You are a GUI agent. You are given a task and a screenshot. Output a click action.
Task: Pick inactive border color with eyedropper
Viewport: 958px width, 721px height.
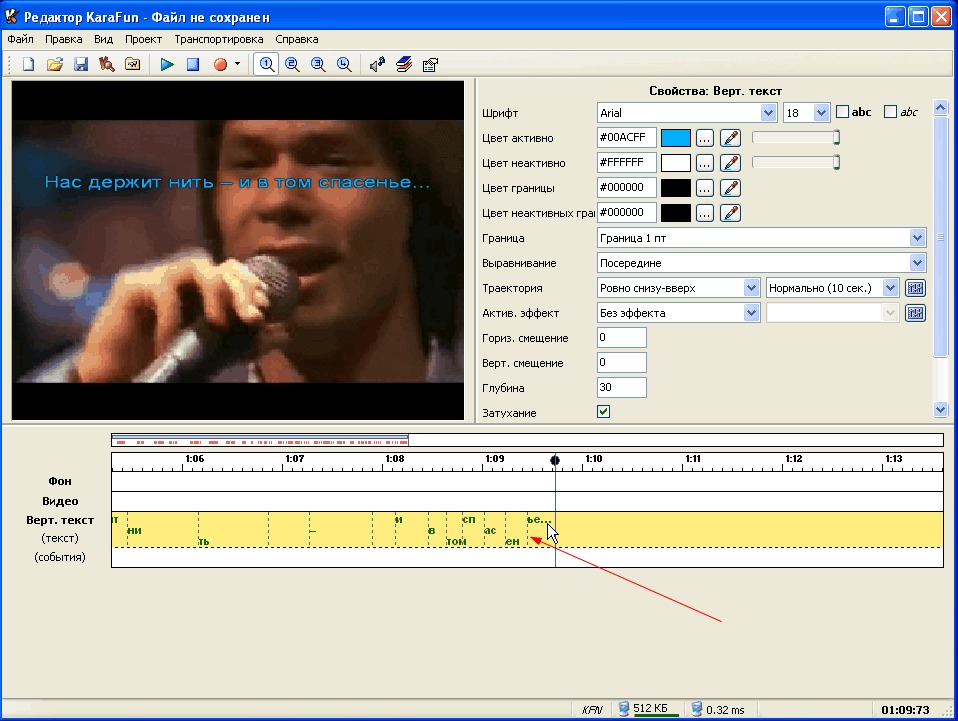tap(731, 213)
